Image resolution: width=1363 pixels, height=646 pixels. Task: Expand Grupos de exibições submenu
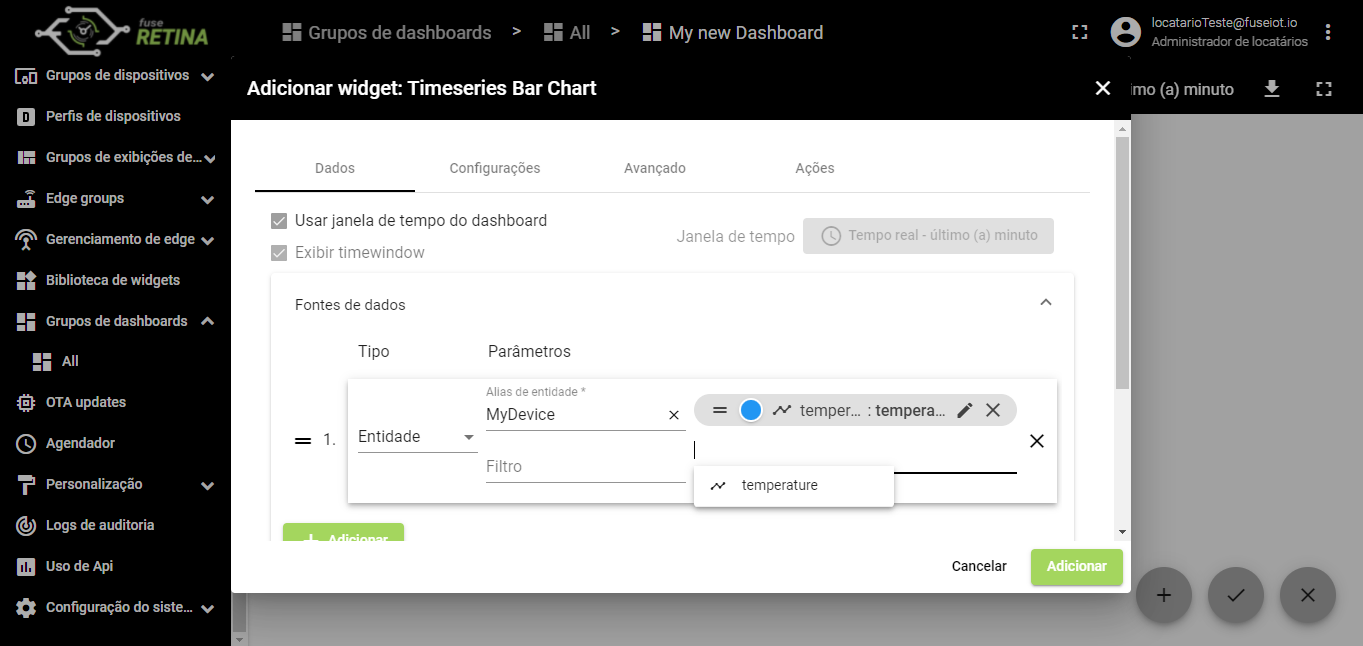click(x=210, y=158)
